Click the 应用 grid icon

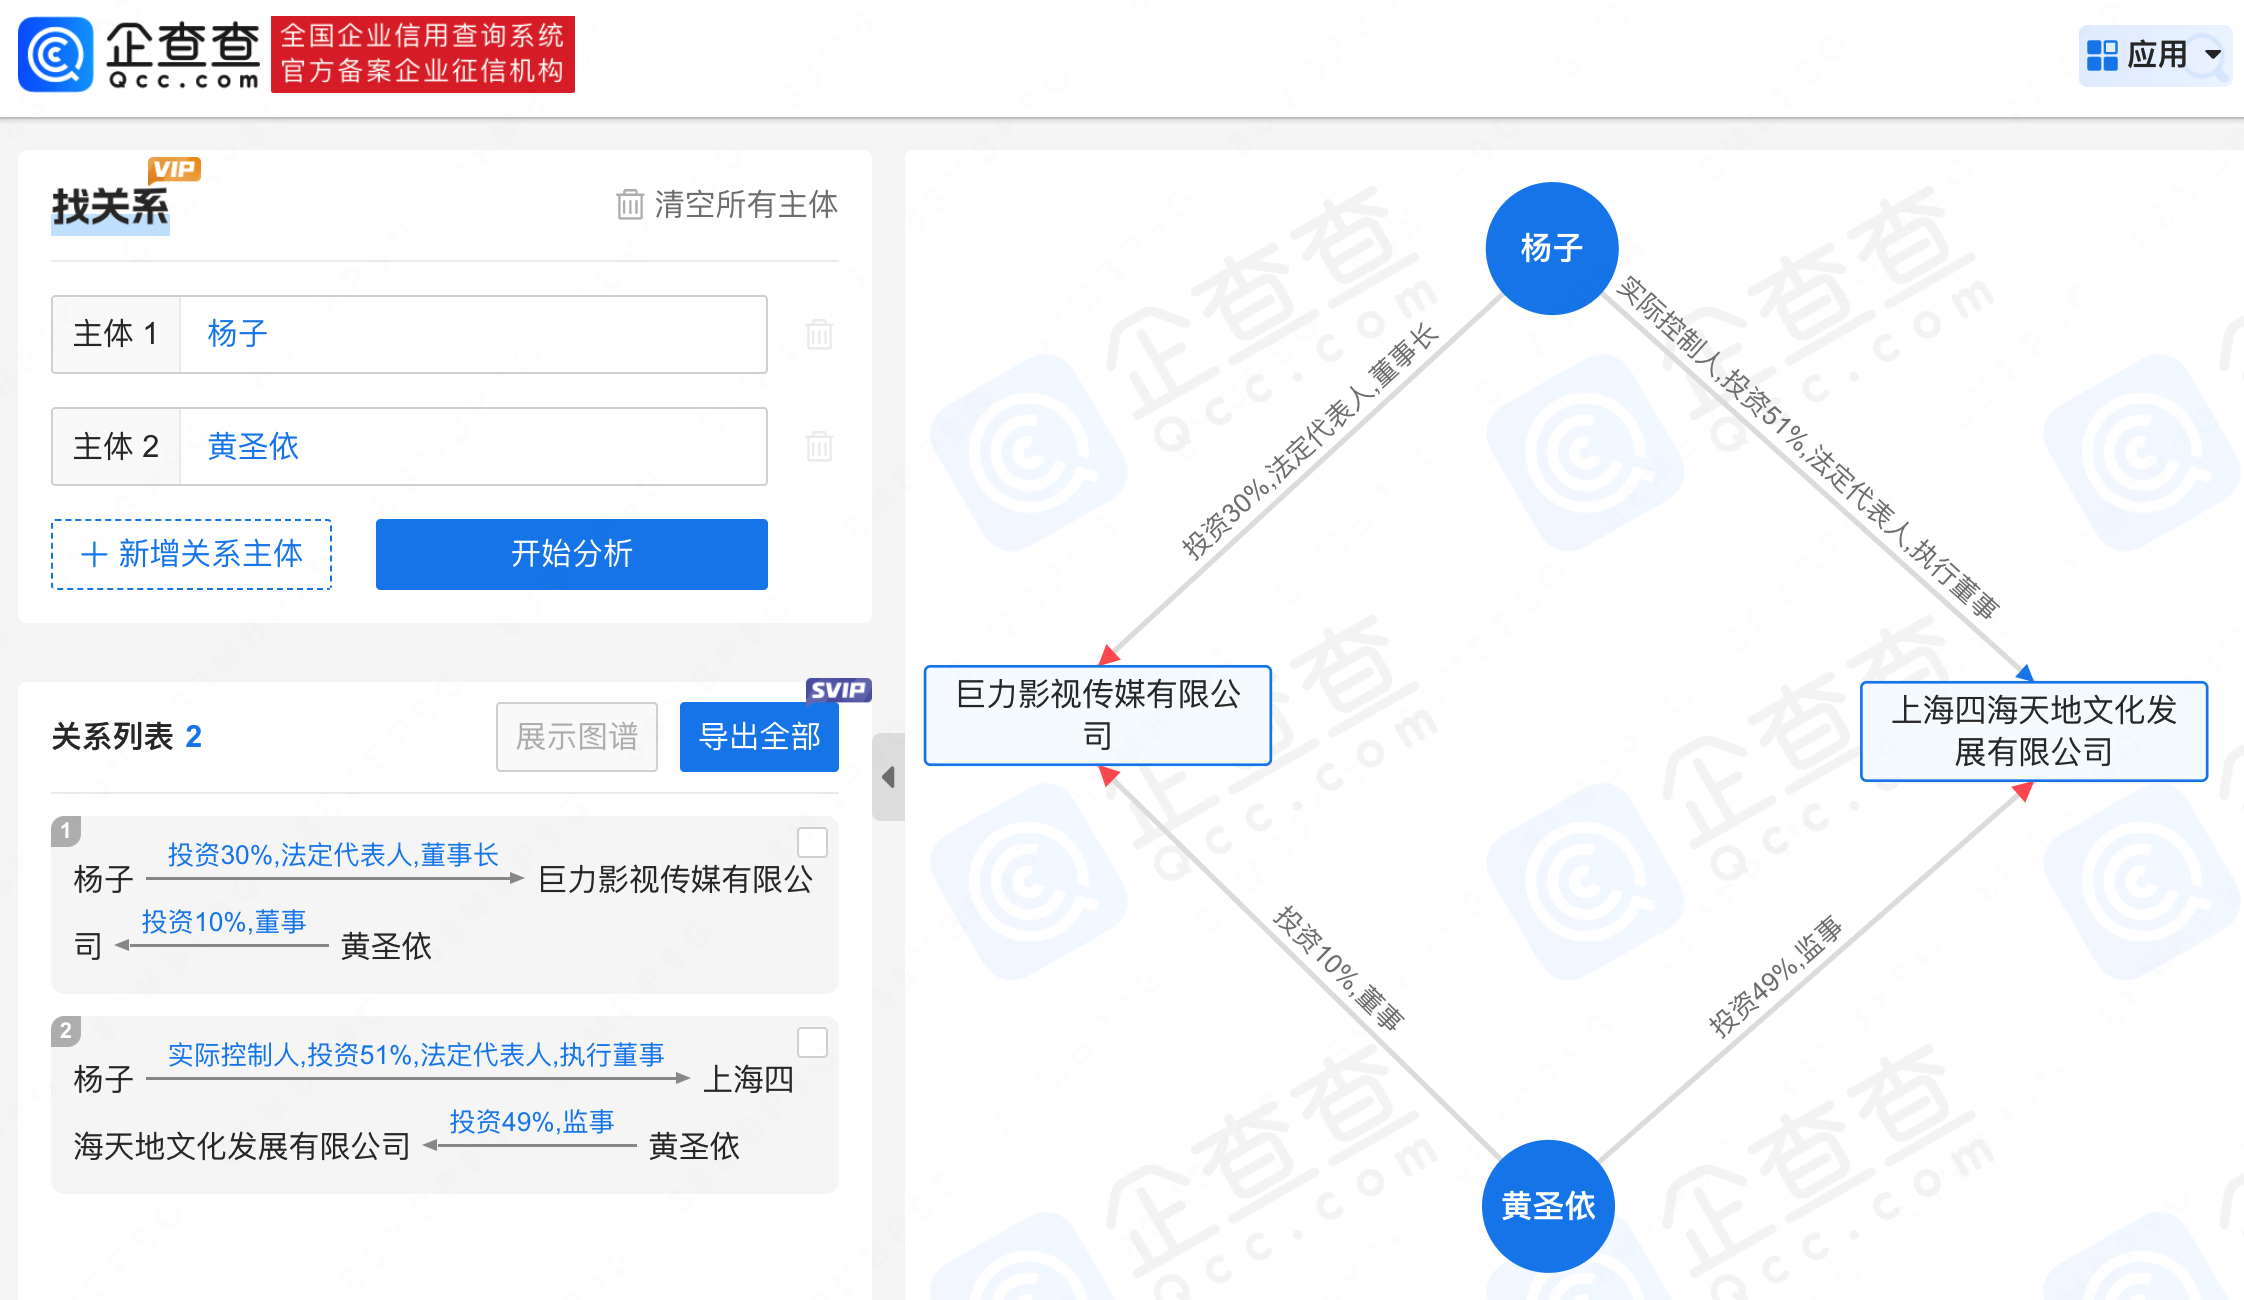point(2102,55)
